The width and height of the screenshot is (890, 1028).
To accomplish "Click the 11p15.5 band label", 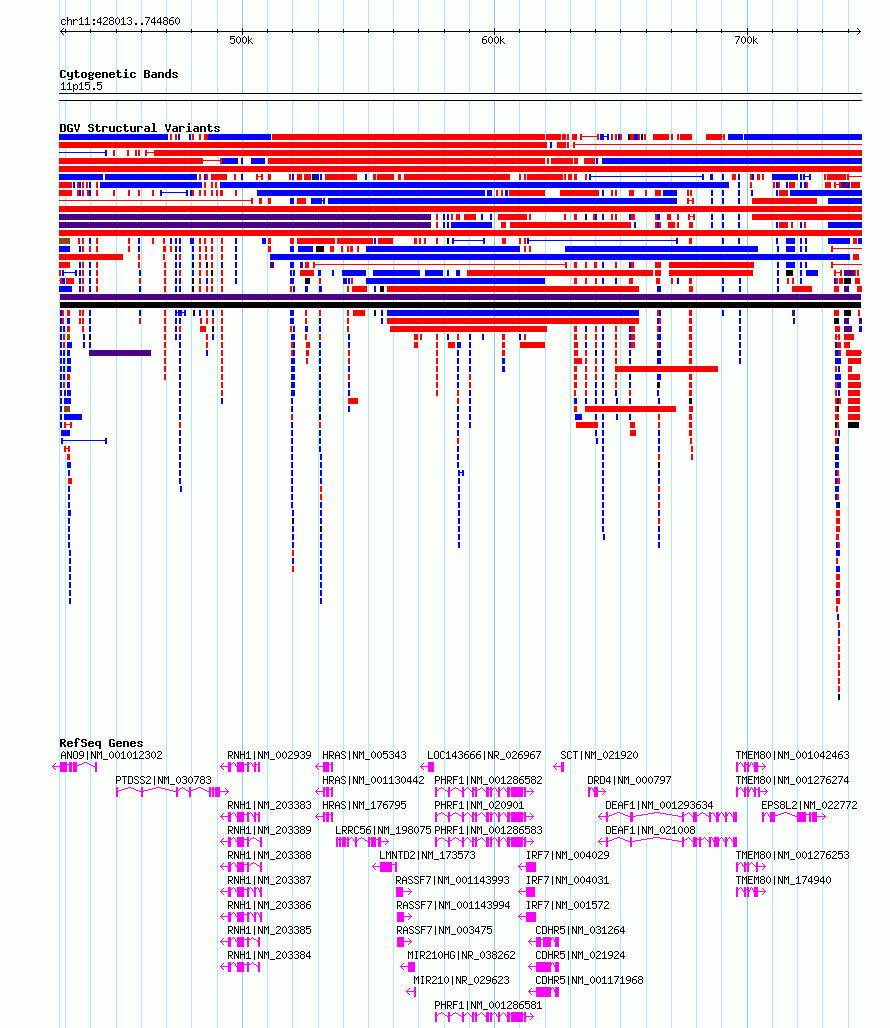I will (x=81, y=87).
